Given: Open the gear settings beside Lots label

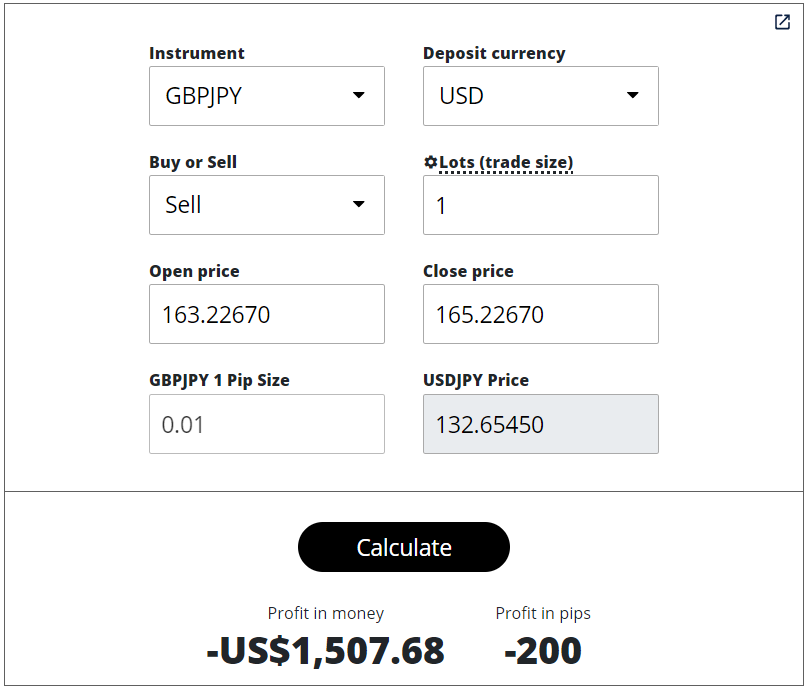Looking at the screenshot, I should pos(430,161).
